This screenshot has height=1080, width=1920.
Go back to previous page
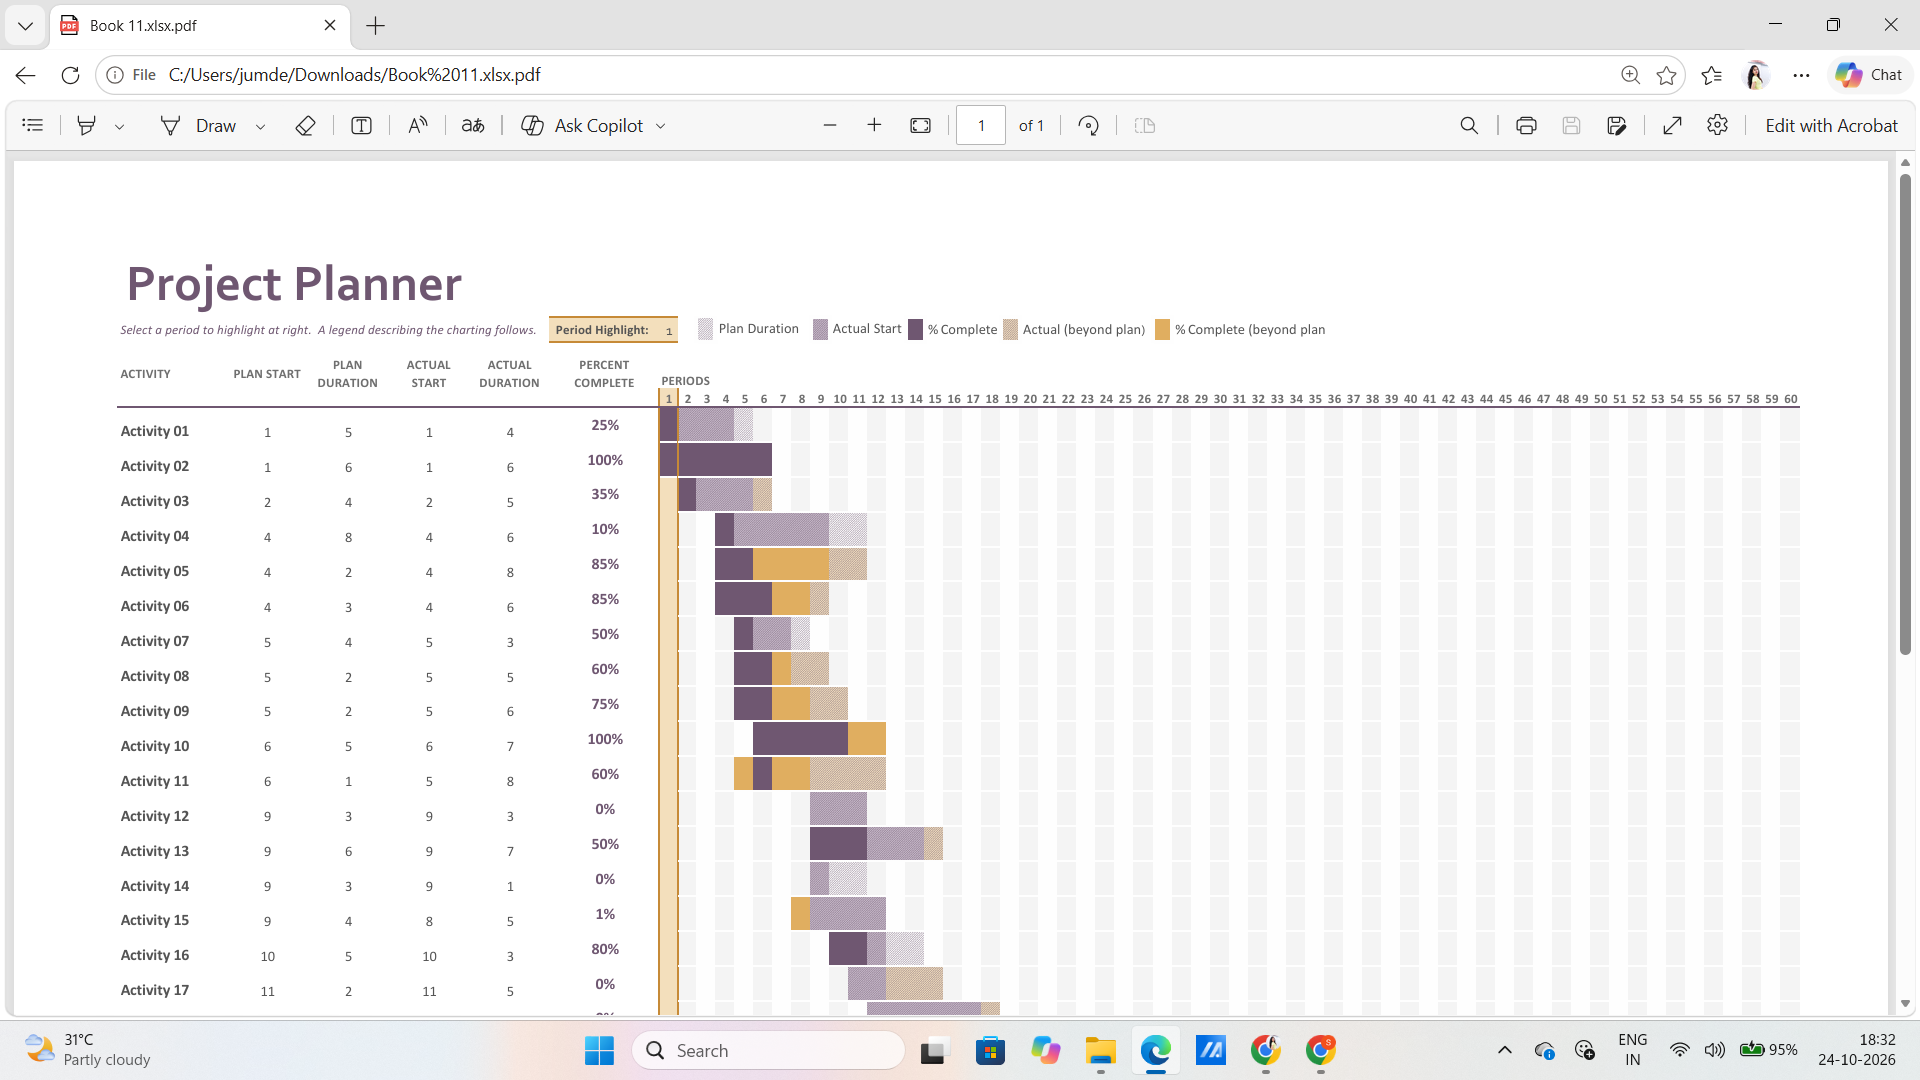[26, 75]
